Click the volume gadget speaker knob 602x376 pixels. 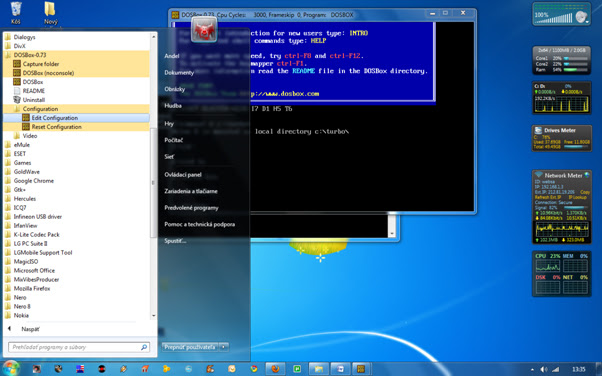tap(582, 16)
